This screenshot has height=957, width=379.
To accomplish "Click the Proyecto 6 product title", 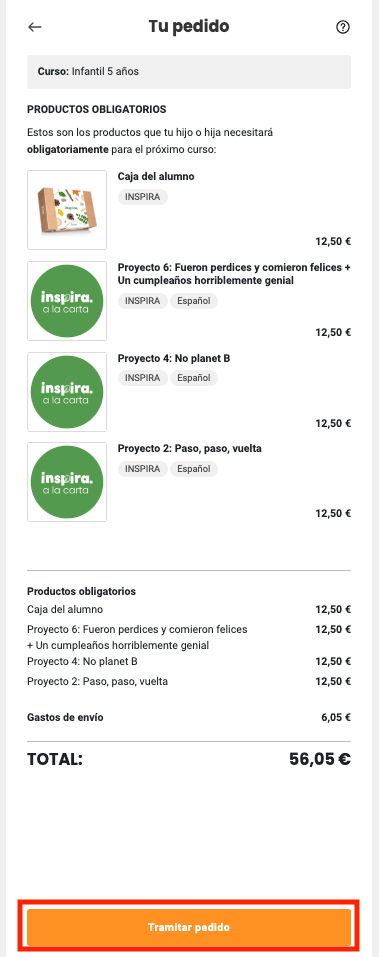I will tap(234, 274).
